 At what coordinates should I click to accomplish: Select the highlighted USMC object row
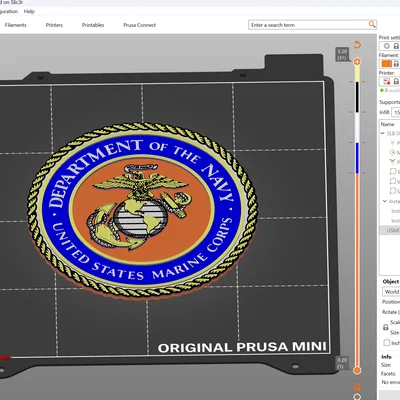(x=390, y=230)
